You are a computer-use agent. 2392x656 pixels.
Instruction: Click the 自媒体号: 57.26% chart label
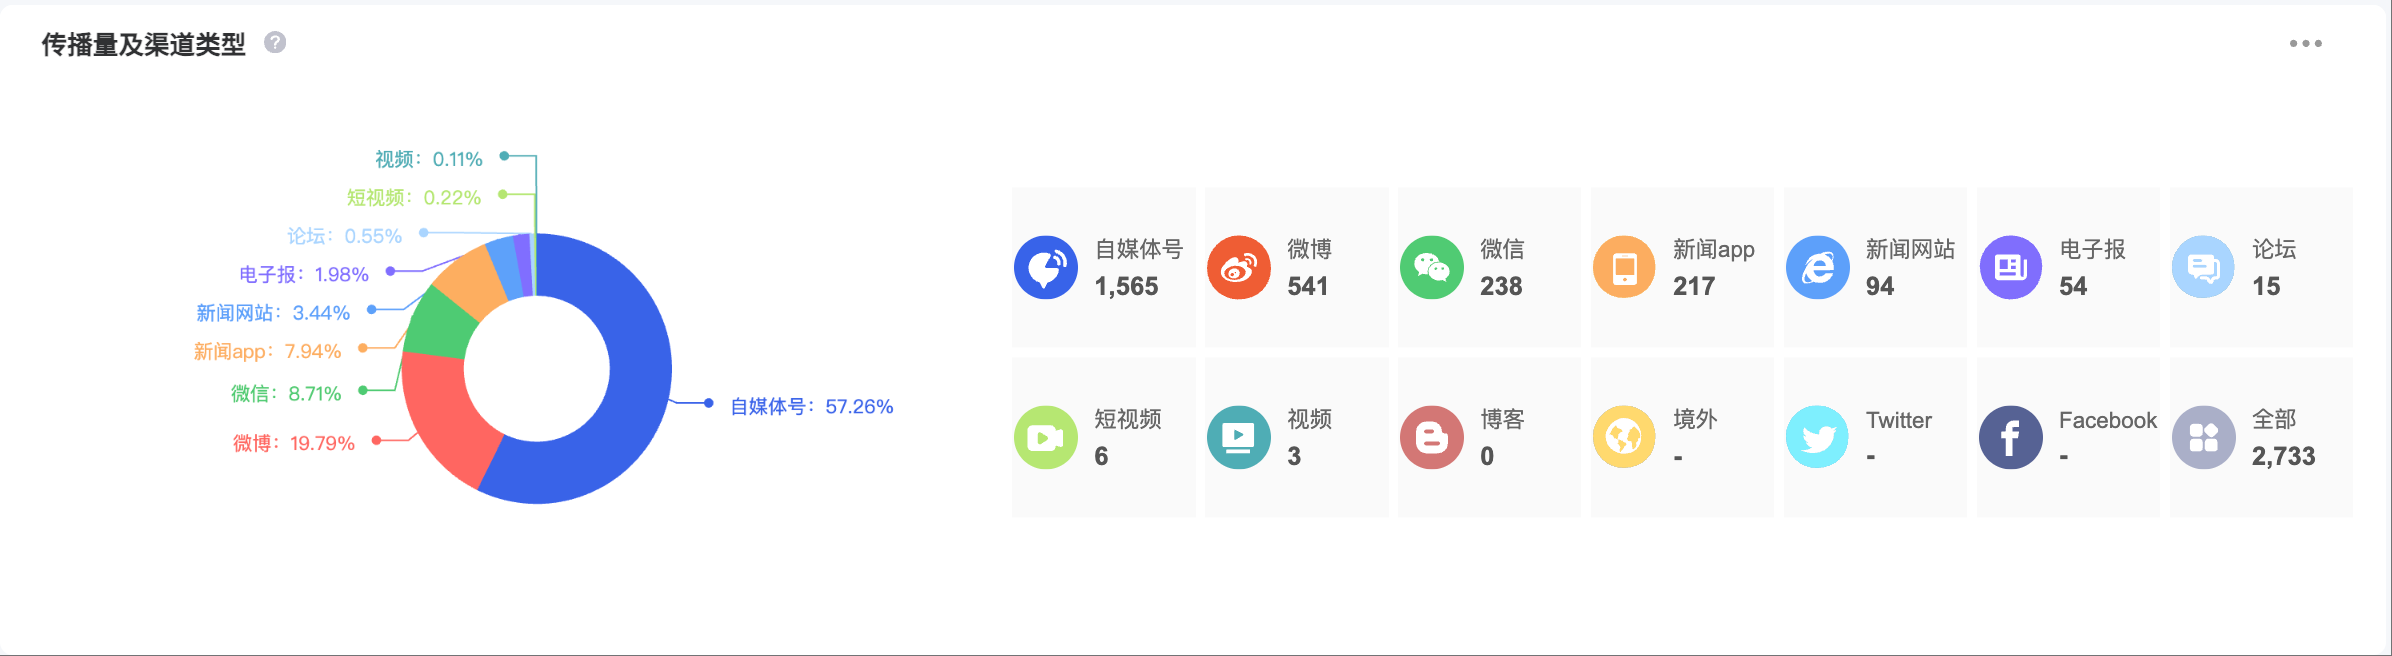[811, 407]
